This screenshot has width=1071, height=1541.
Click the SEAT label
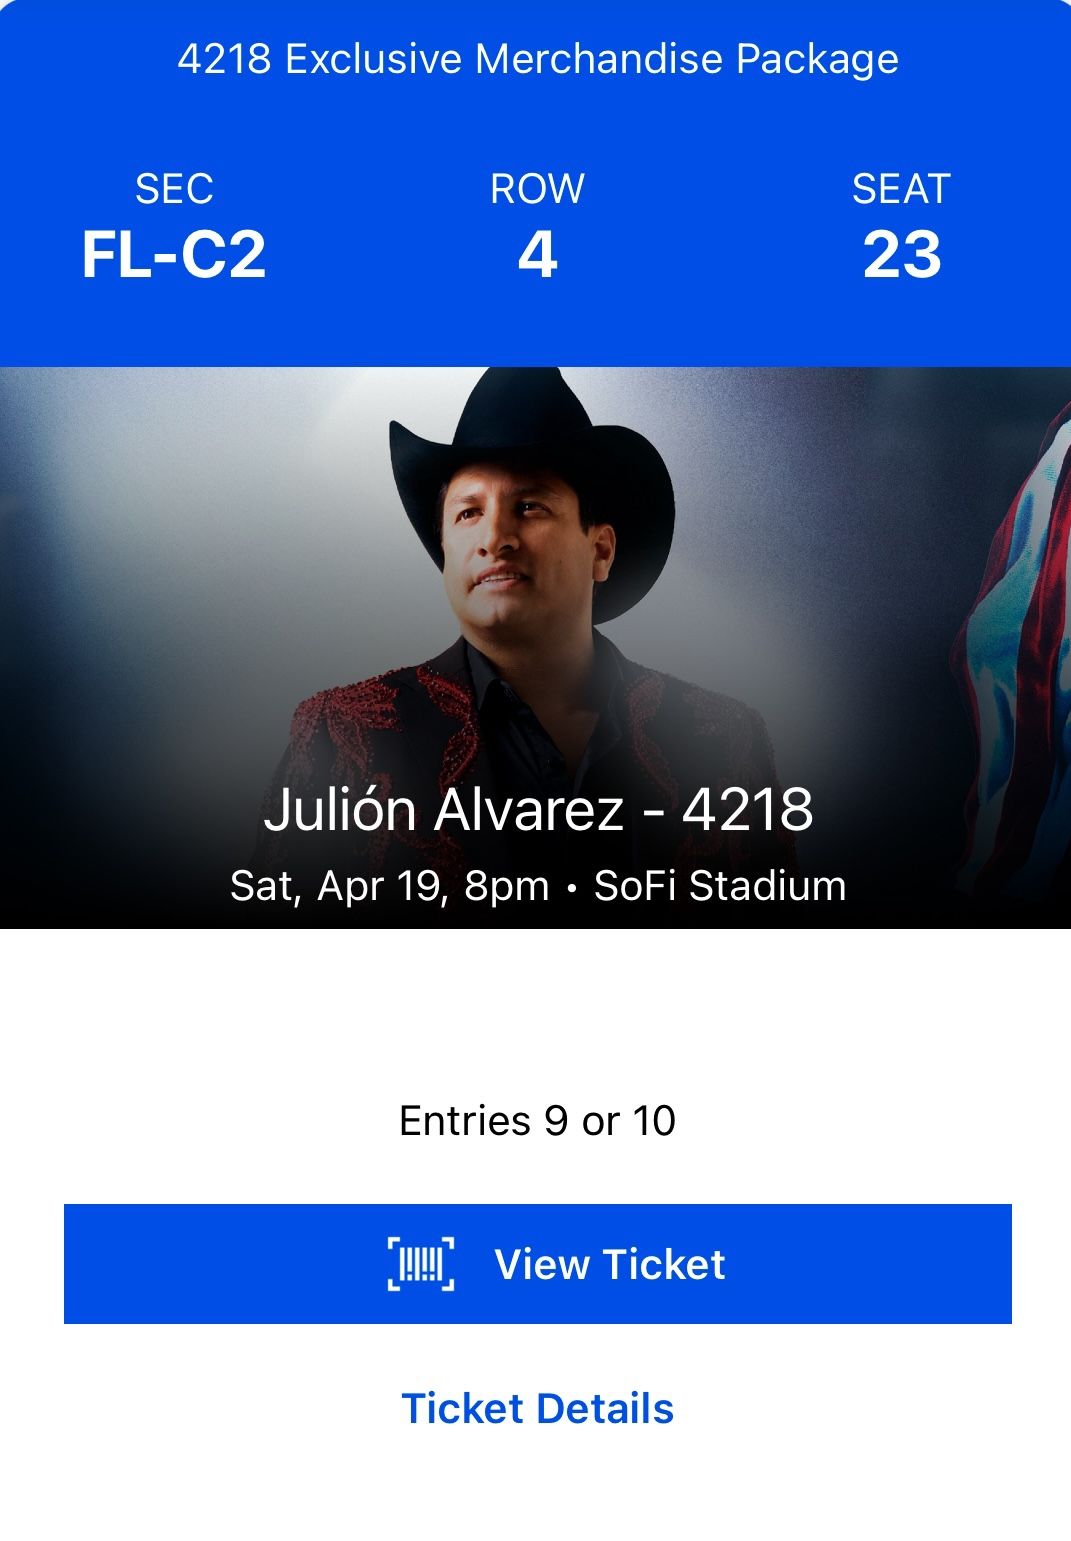pyautogui.click(x=901, y=188)
